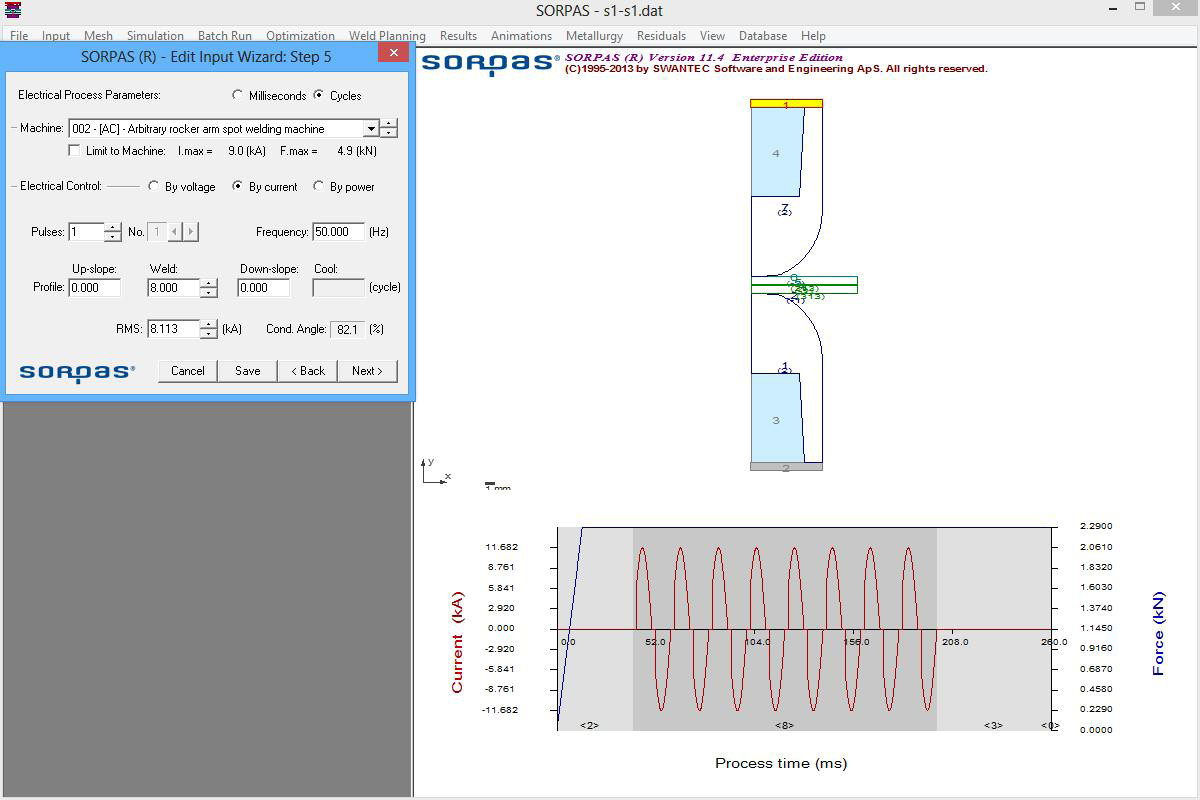Maximize the SORPAS main window

(1140, 7)
